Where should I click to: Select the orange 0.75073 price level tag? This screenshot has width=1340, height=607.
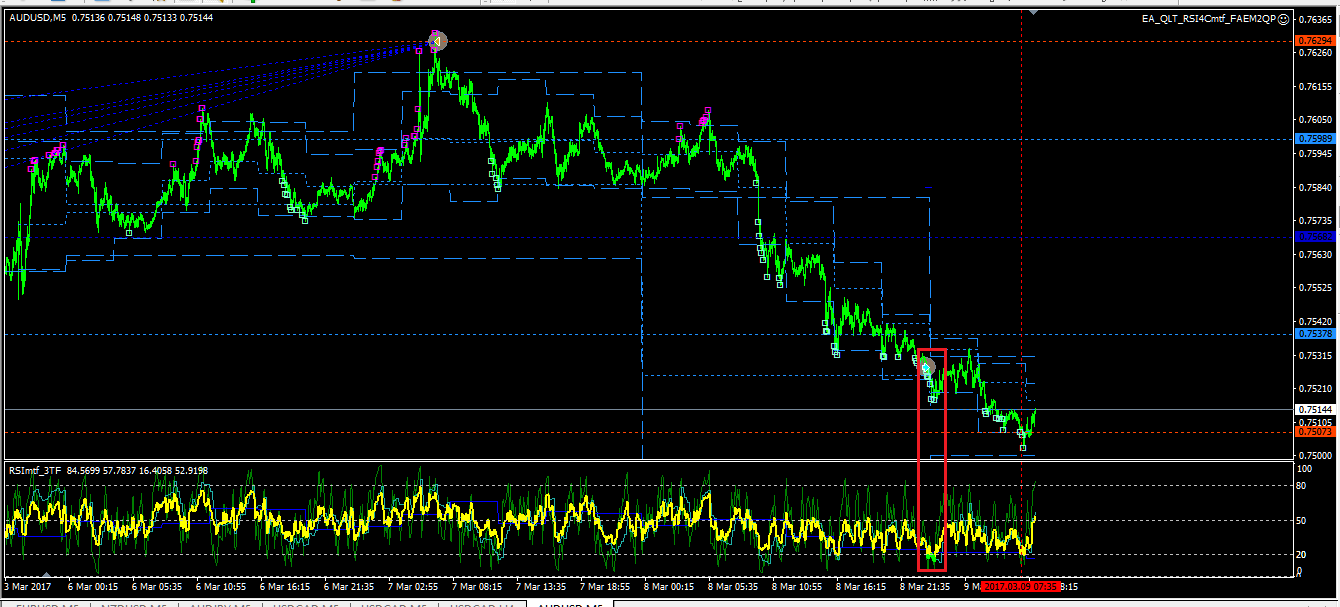click(1313, 431)
